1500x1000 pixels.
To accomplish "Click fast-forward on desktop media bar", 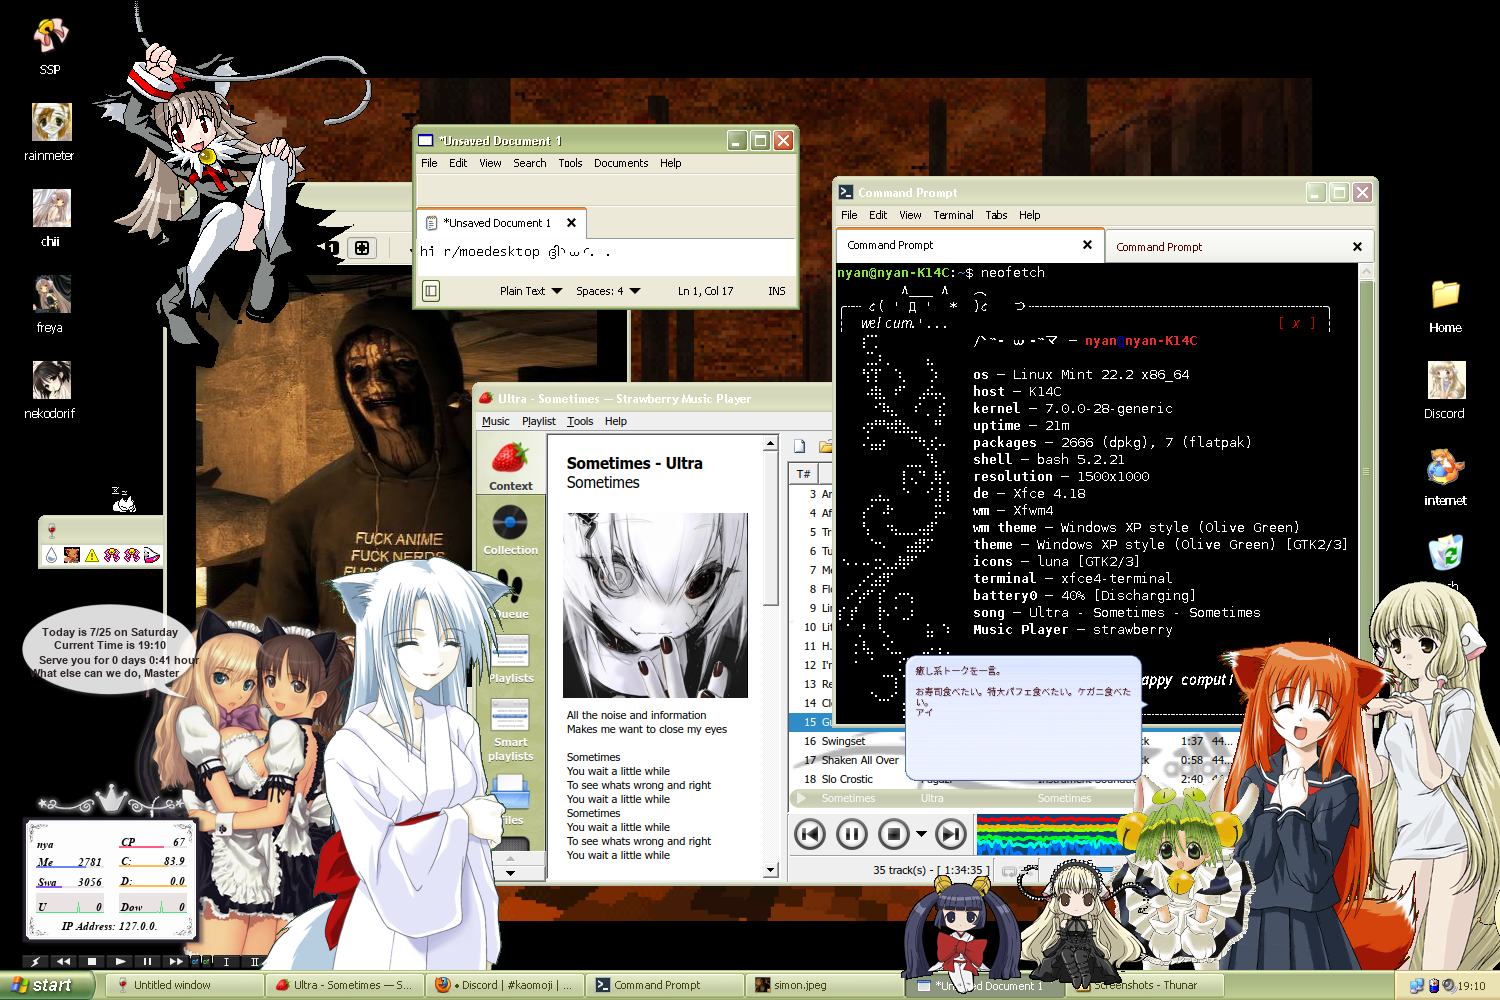I will coord(176,962).
